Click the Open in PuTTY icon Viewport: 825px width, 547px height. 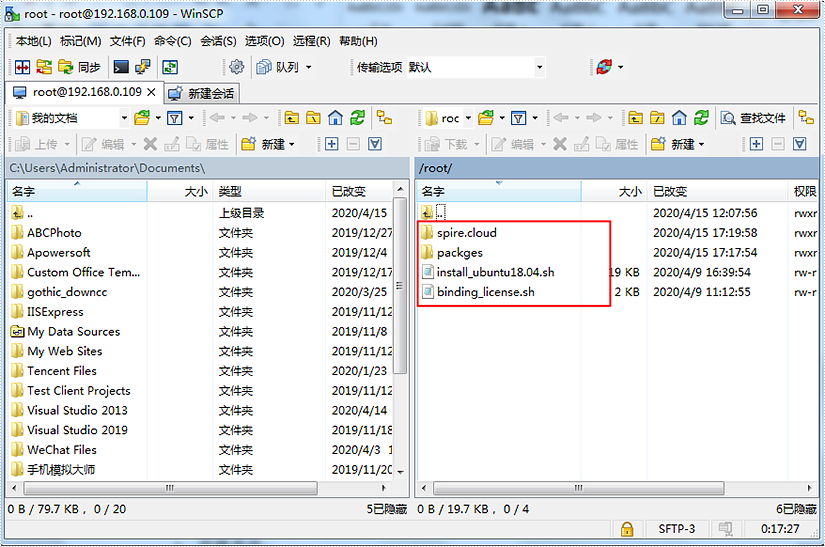click(143, 67)
